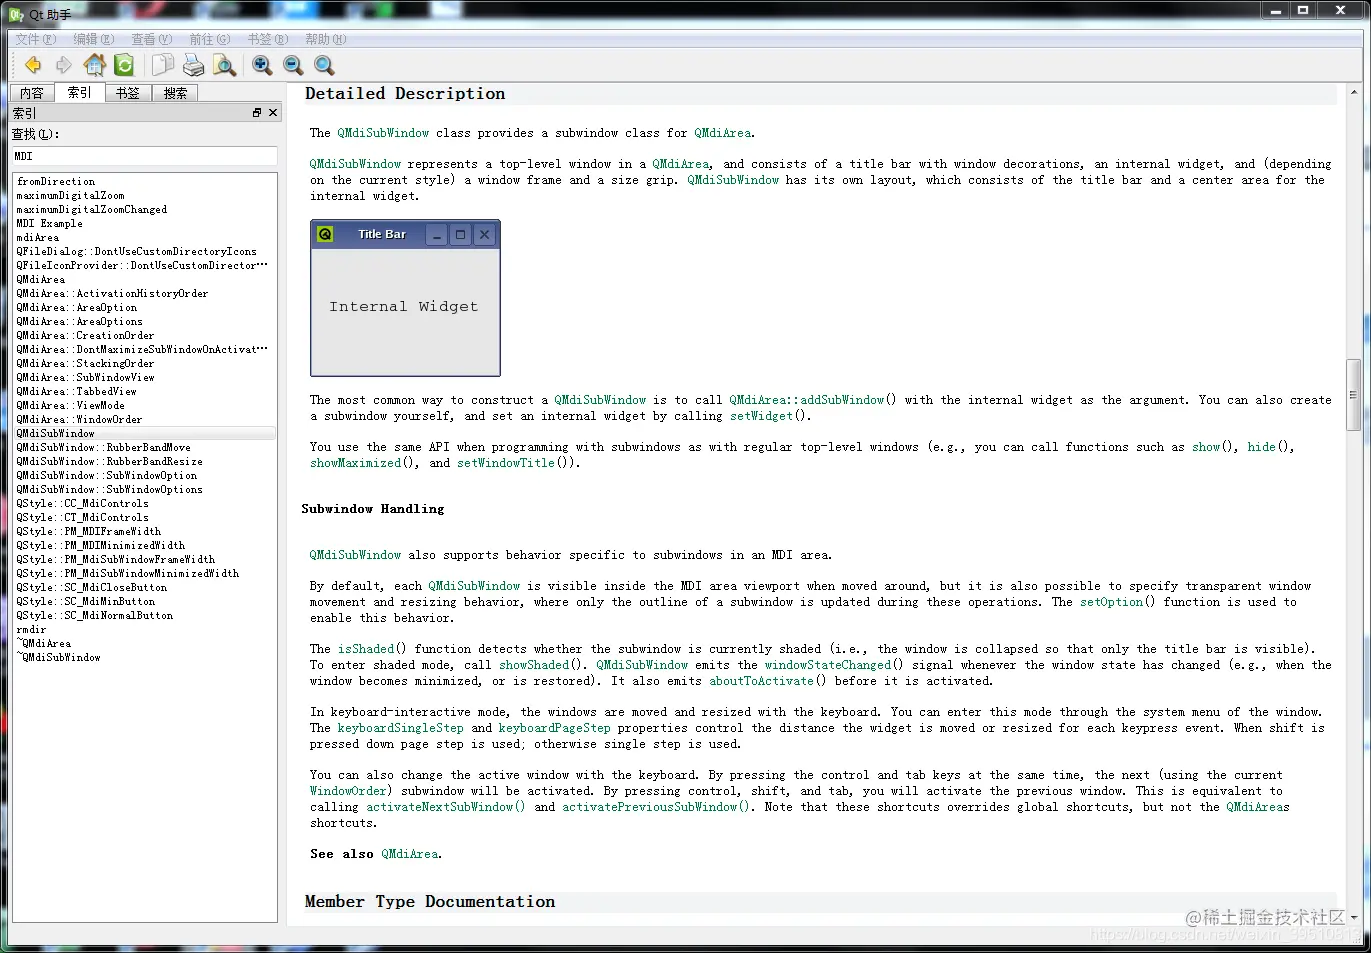
Task: Select 'QStyle::CC_MdiControls' entry
Action: pos(82,504)
